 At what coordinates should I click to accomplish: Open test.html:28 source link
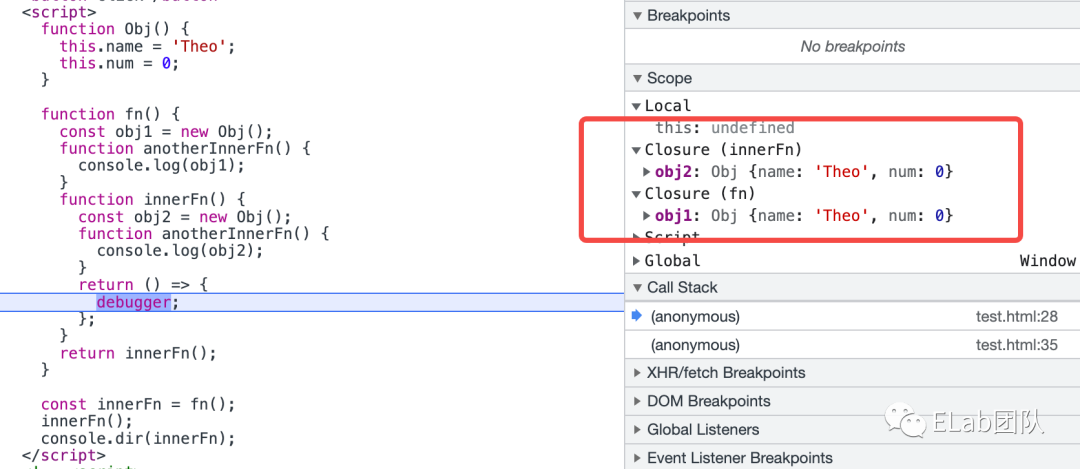click(x=1016, y=317)
